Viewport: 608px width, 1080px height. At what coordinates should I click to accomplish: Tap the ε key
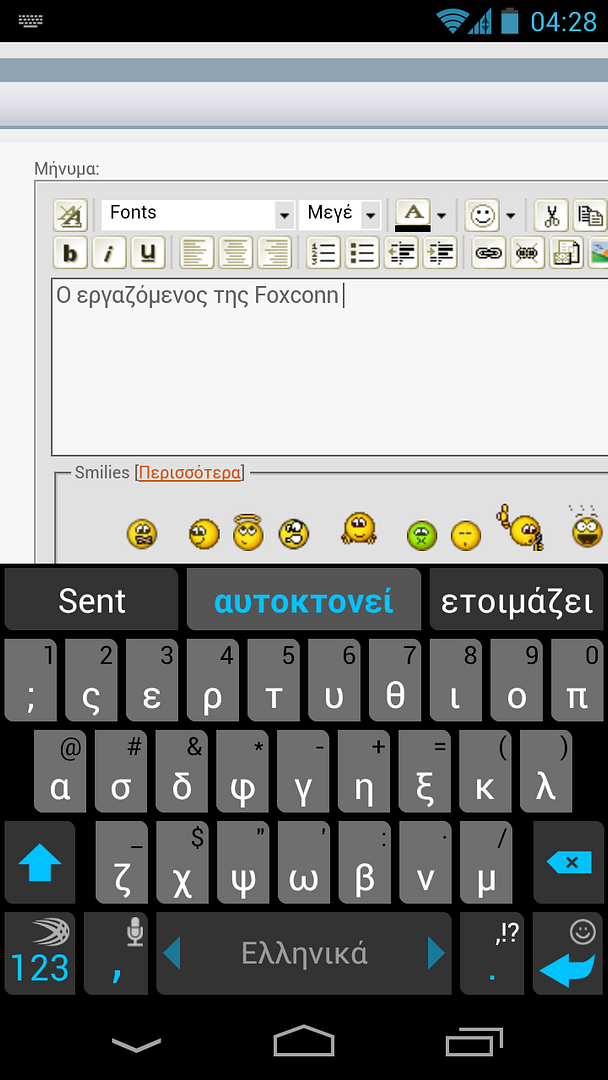[x=152, y=681]
